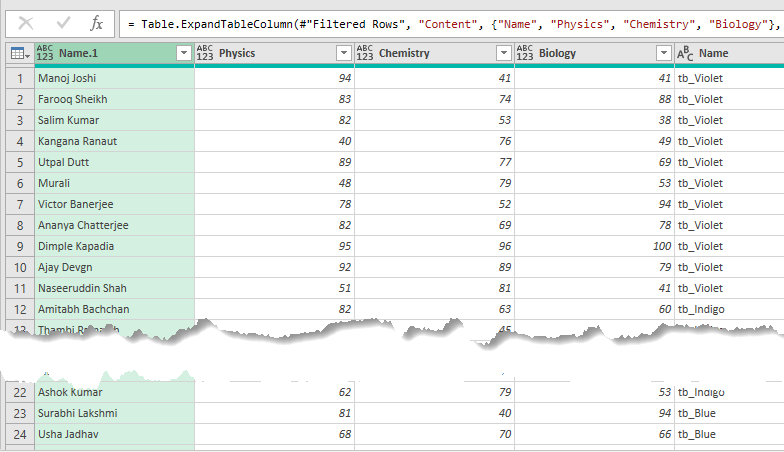The height and width of the screenshot is (452, 784).
Task: Open filter dropdown for Chemistry column
Action: (504, 53)
